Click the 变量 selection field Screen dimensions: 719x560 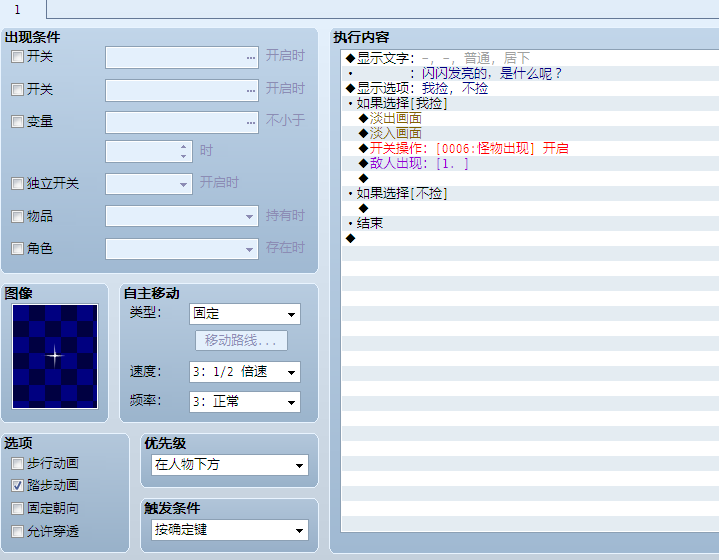coord(182,122)
